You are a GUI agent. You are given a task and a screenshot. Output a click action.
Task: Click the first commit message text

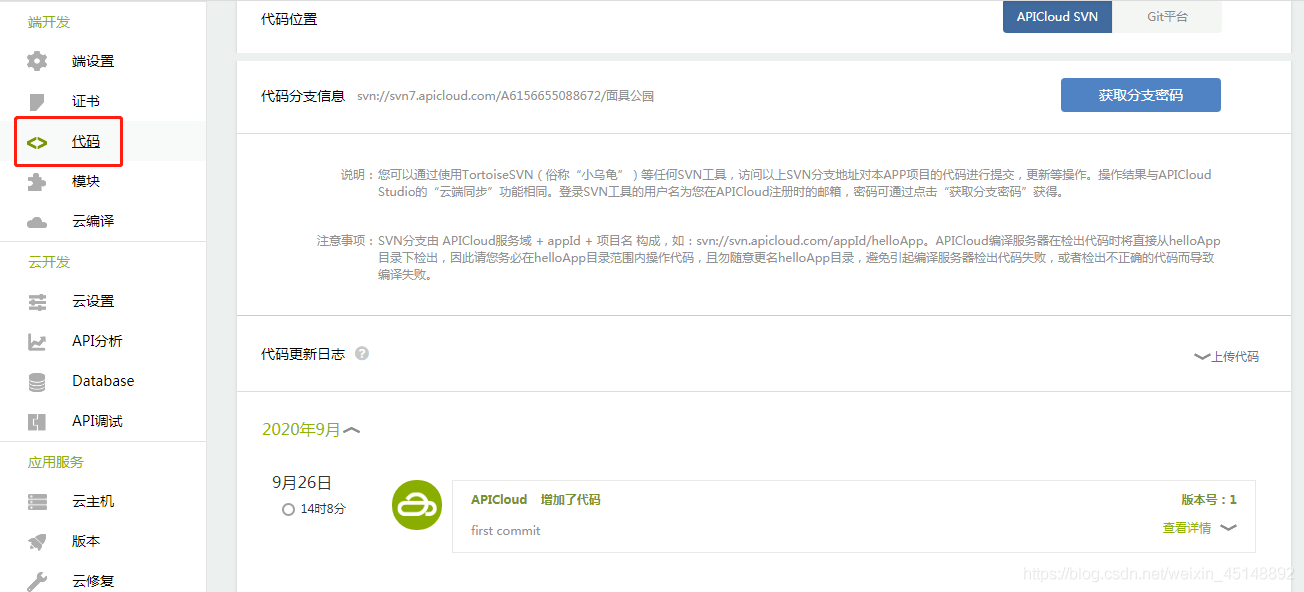[505, 530]
